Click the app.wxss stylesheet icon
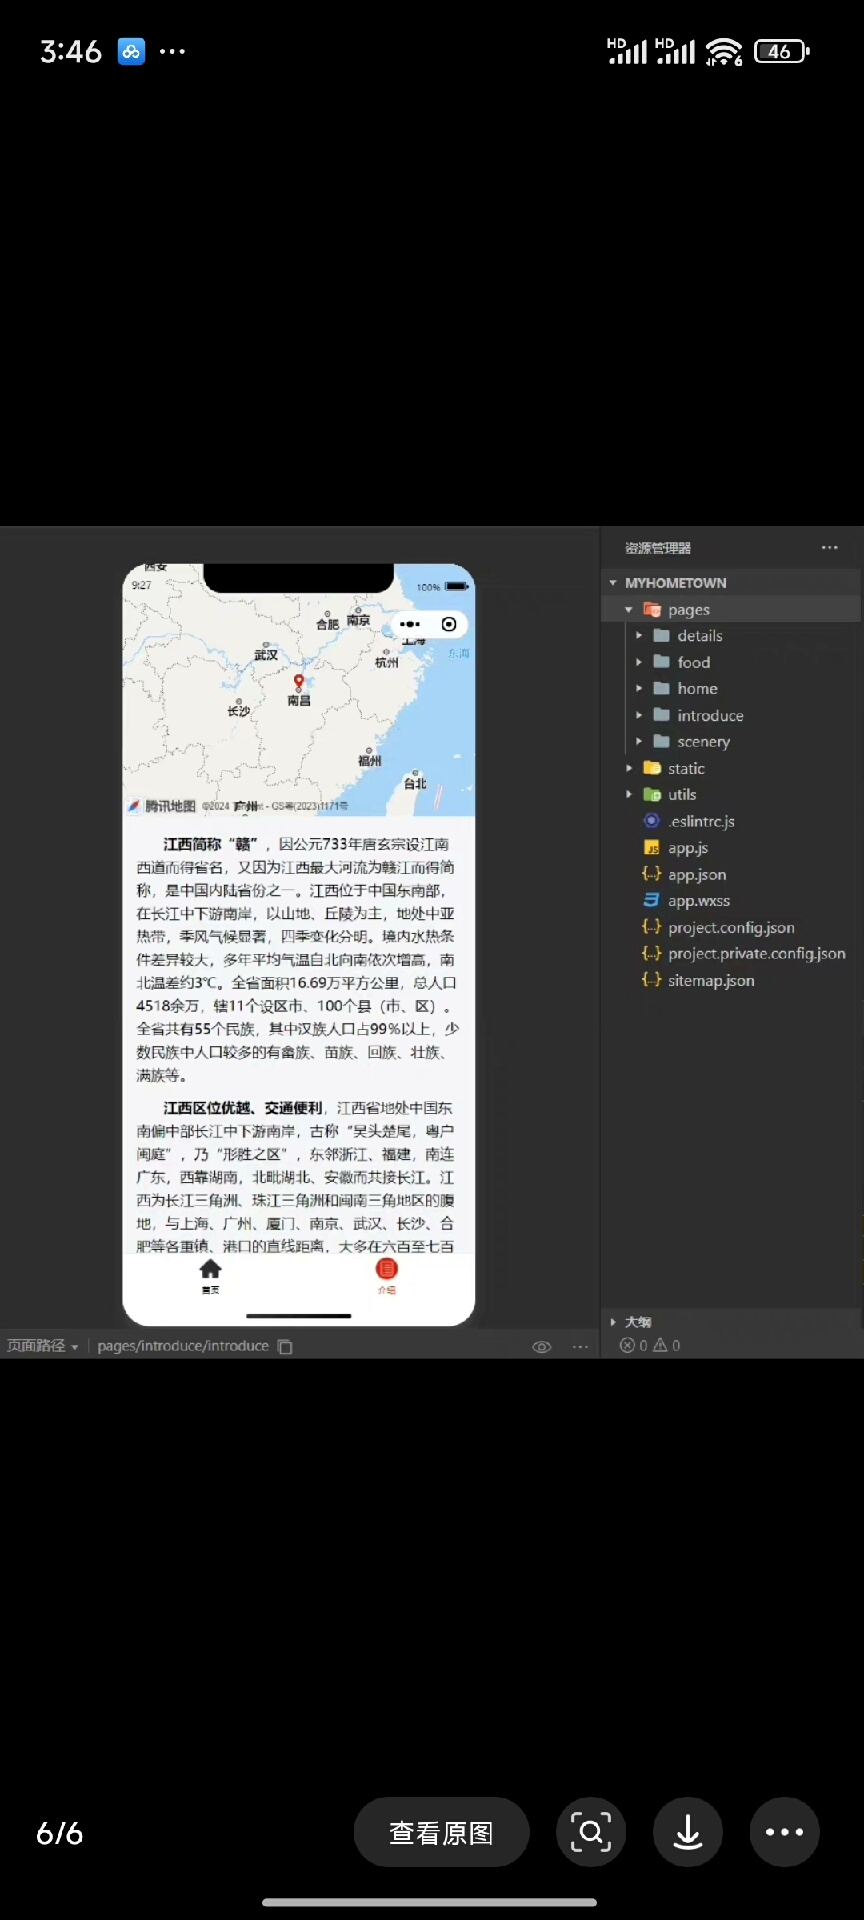Screen dimensions: 864x1920 pos(652,901)
